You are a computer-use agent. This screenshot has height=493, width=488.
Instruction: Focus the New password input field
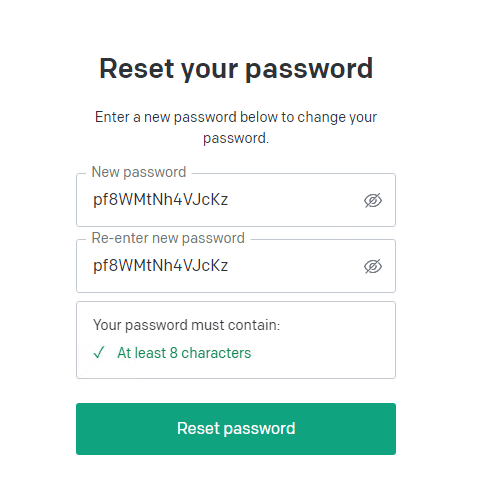236,200
